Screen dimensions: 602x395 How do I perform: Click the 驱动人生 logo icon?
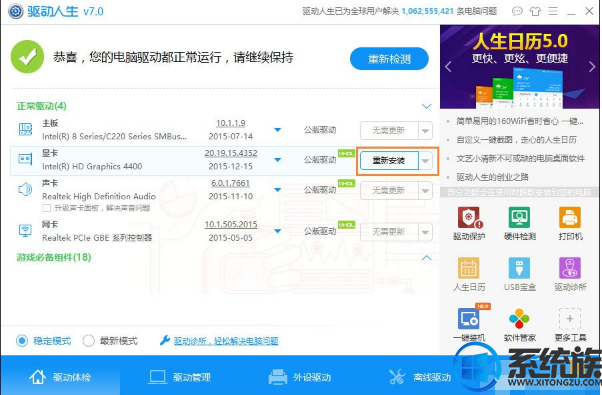tap(16, 12)
